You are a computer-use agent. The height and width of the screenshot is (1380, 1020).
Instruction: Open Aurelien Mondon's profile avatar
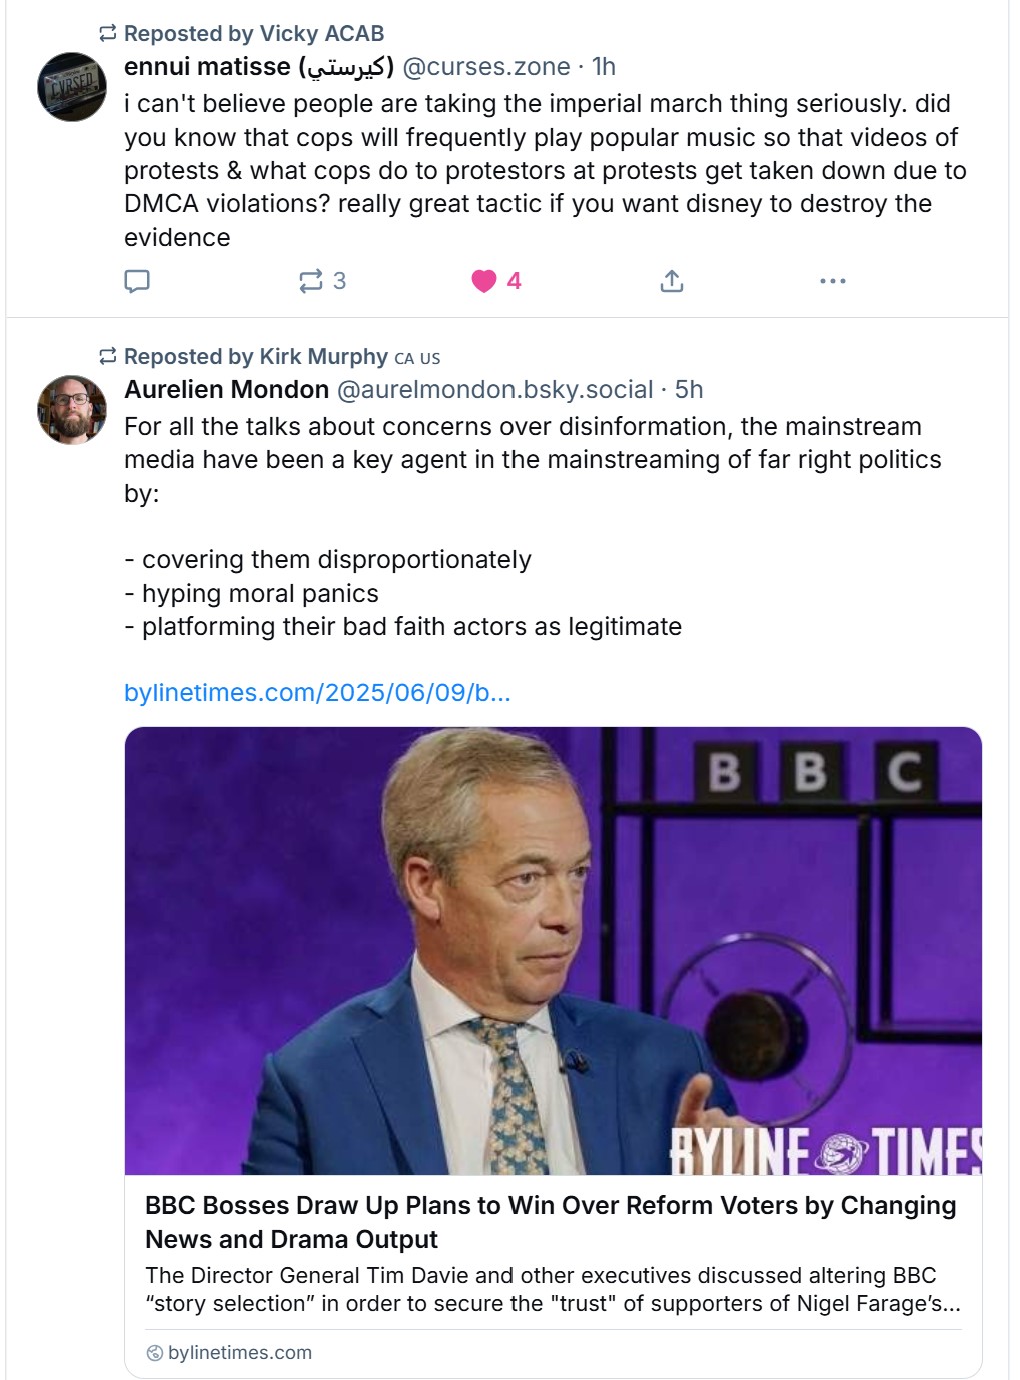[72, 410]
